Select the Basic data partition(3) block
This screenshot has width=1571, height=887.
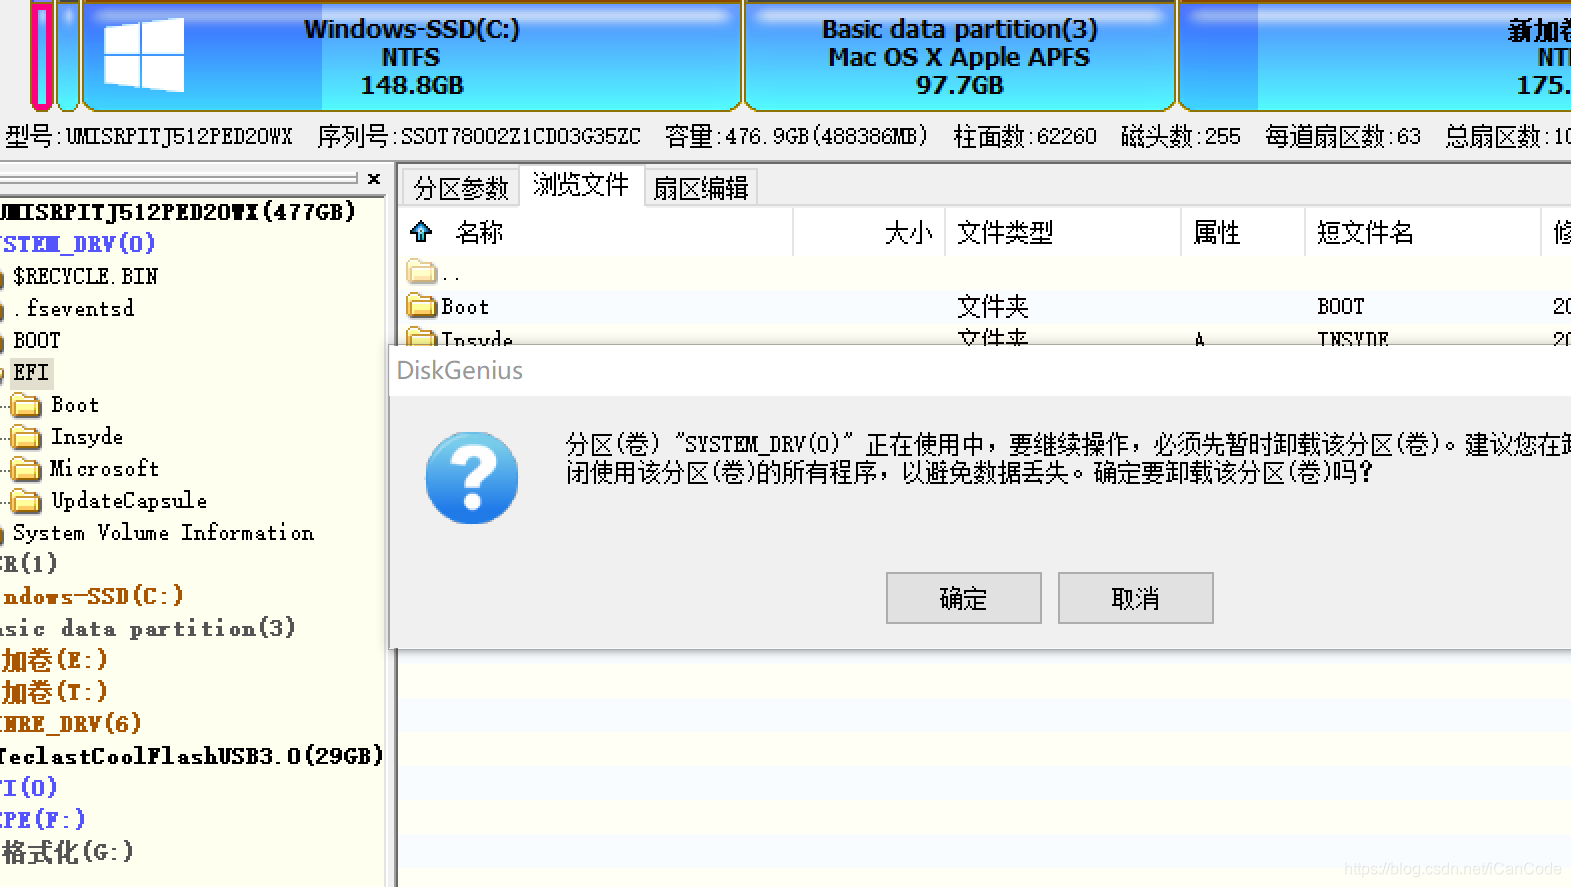click(959, 56)
